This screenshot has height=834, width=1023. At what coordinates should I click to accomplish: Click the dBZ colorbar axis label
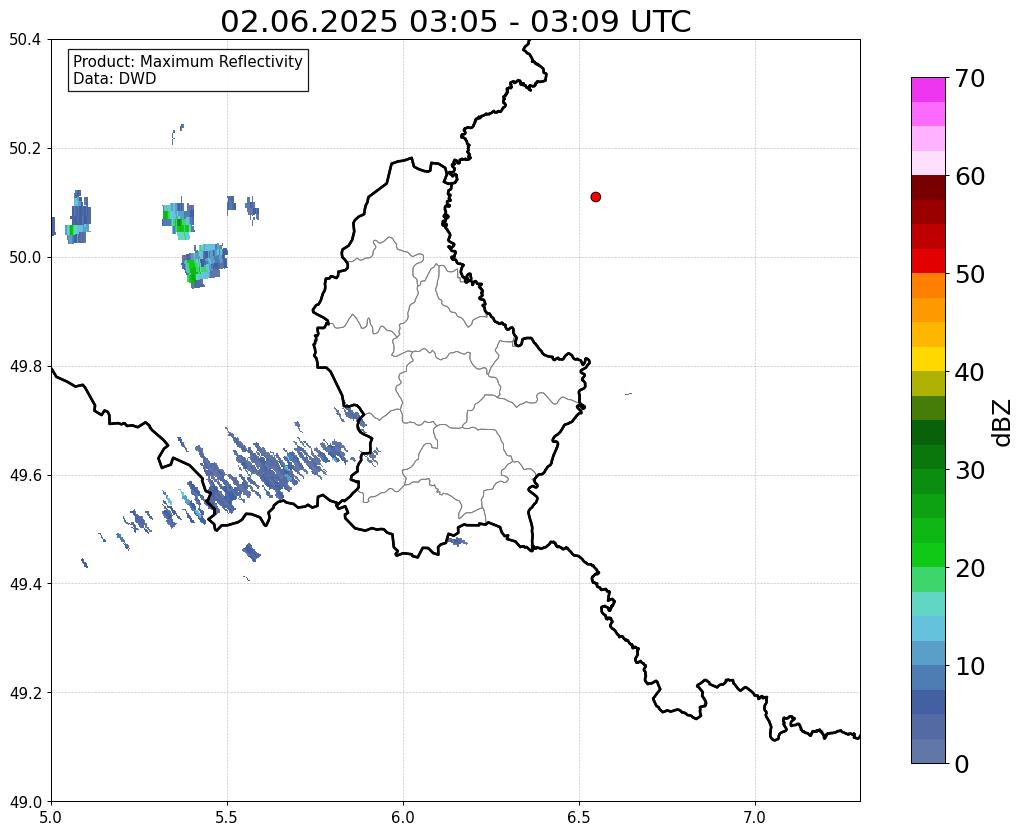[1003, 423]
